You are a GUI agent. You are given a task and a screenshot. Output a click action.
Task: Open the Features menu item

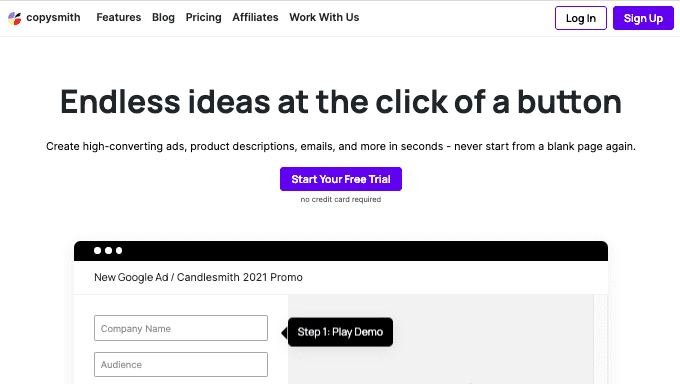click(x=119, y=17)
